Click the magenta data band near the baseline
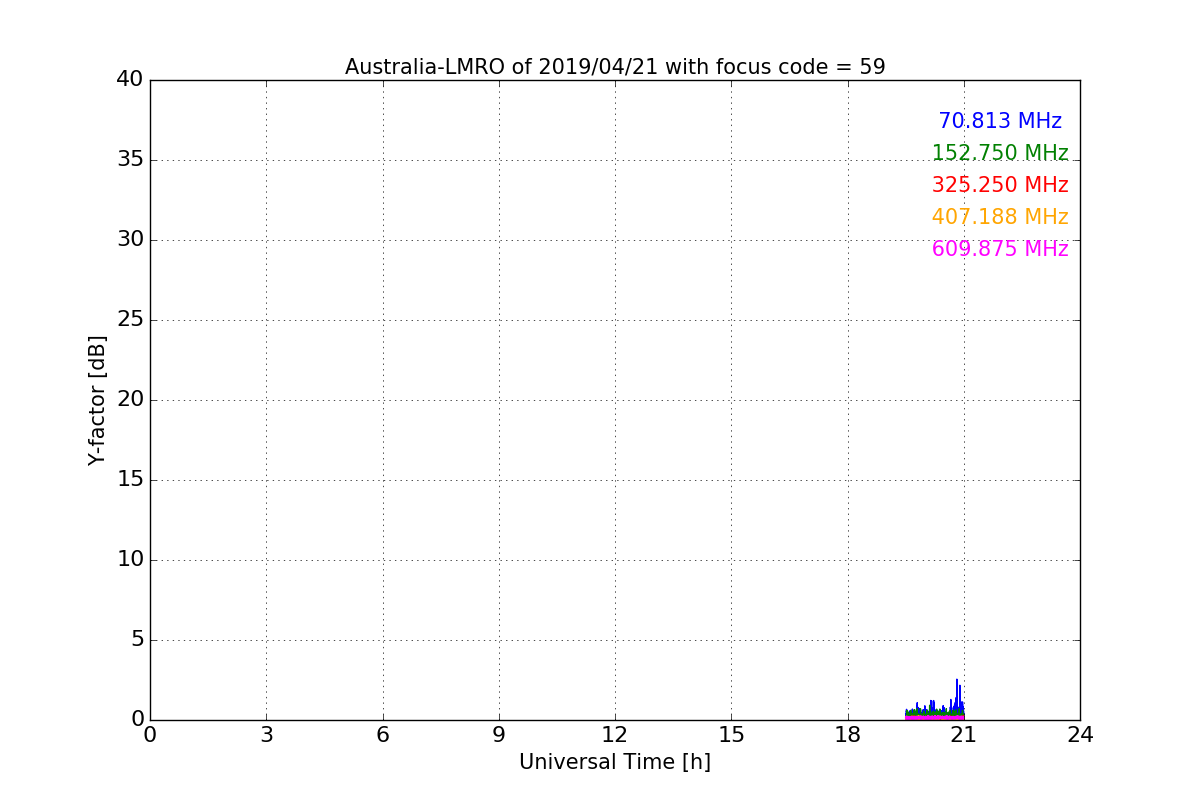Image resolution: width=1200 pixels, height=800 pixels. pos(934,717)
